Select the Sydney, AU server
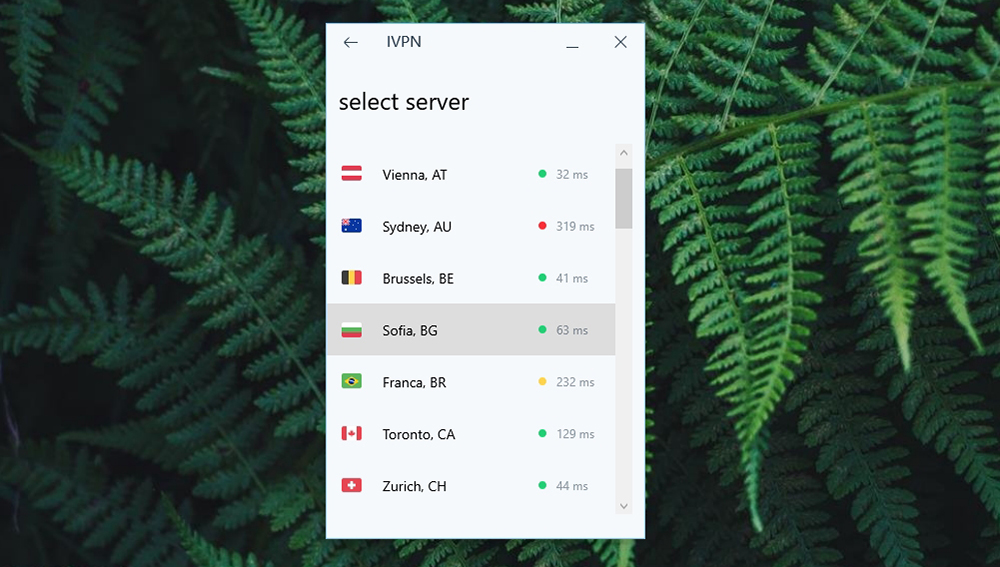Image resolution: width=1000 pixels, height=567 pixels. [471, 226]
